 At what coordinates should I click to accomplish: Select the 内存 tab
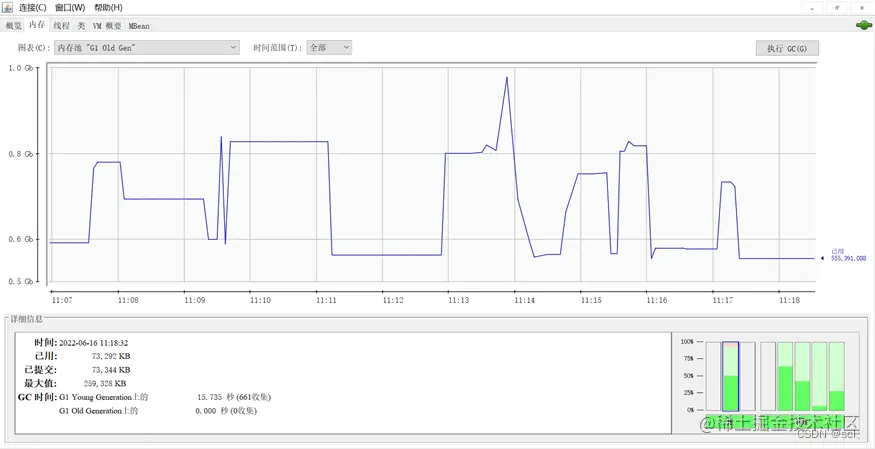(37, 25)
